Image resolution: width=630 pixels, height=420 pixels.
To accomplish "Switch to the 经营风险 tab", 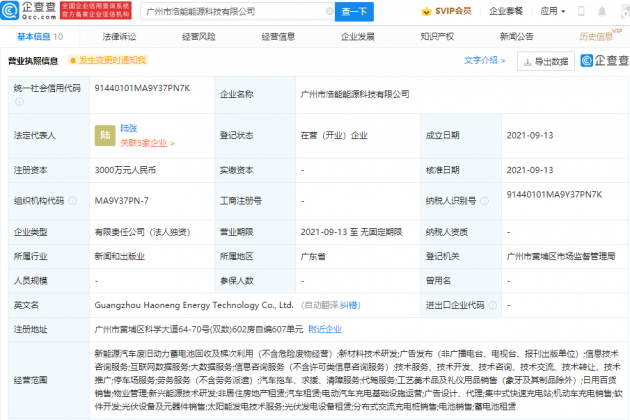I will click(199, 37).
